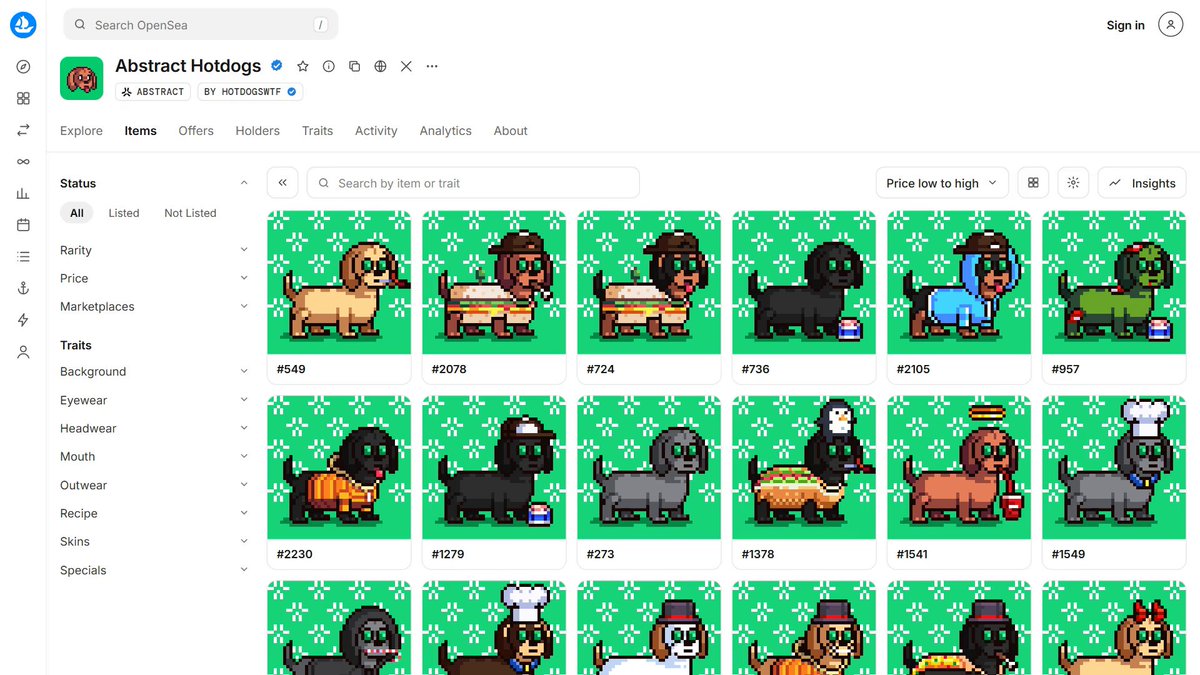This screenshot has width=1200, height=675.
Task: Open the hotdog #549 thumbnail
Action: 339,282
